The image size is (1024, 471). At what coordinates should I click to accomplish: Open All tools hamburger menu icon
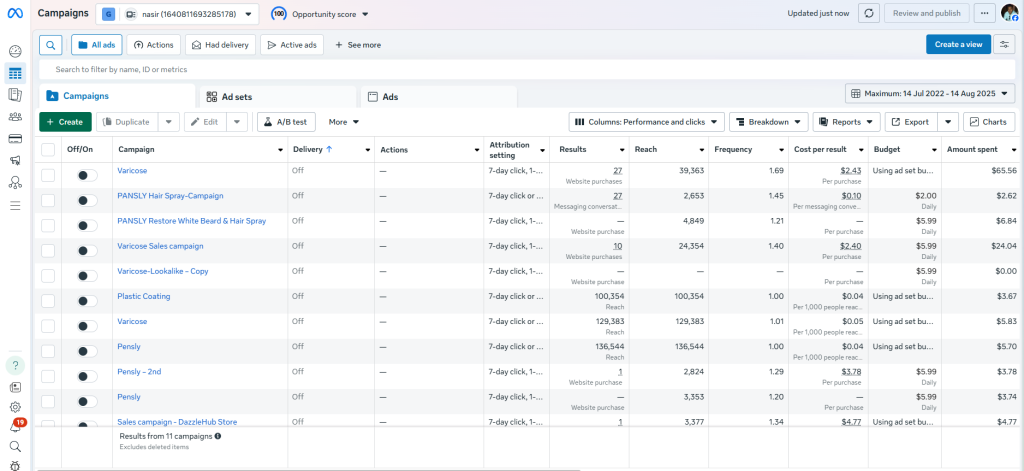tap(15, 205)
